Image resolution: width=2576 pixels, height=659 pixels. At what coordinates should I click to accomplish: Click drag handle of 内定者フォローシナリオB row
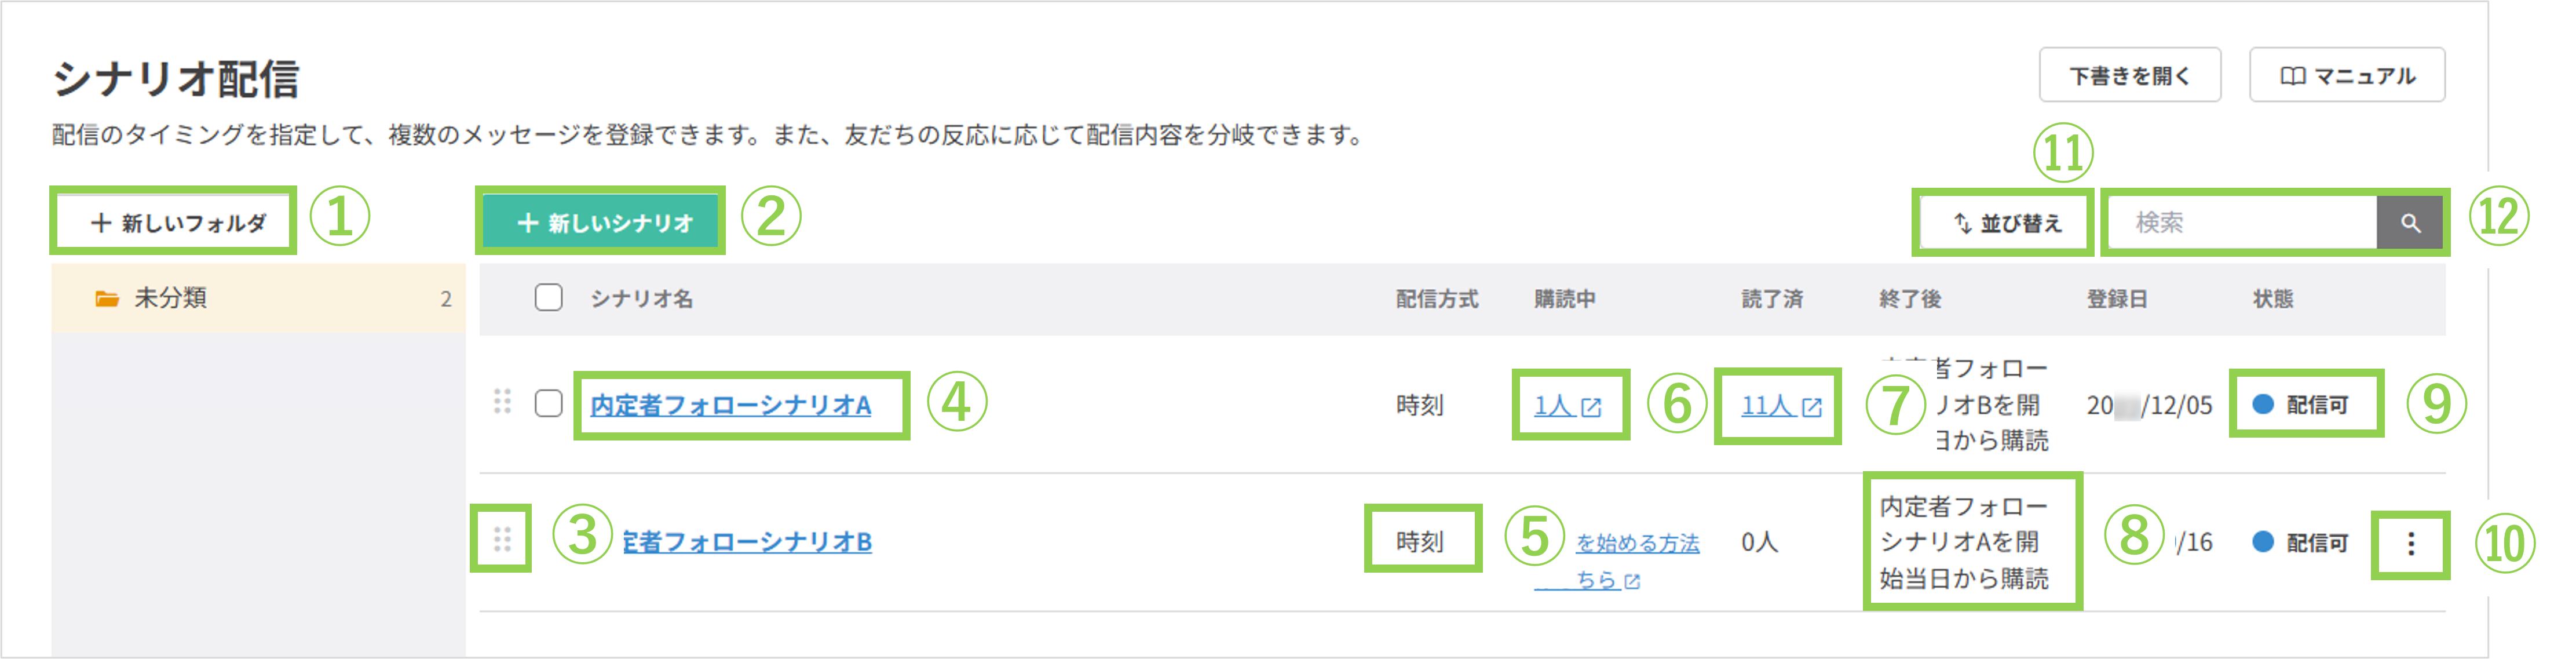point(502,540)
